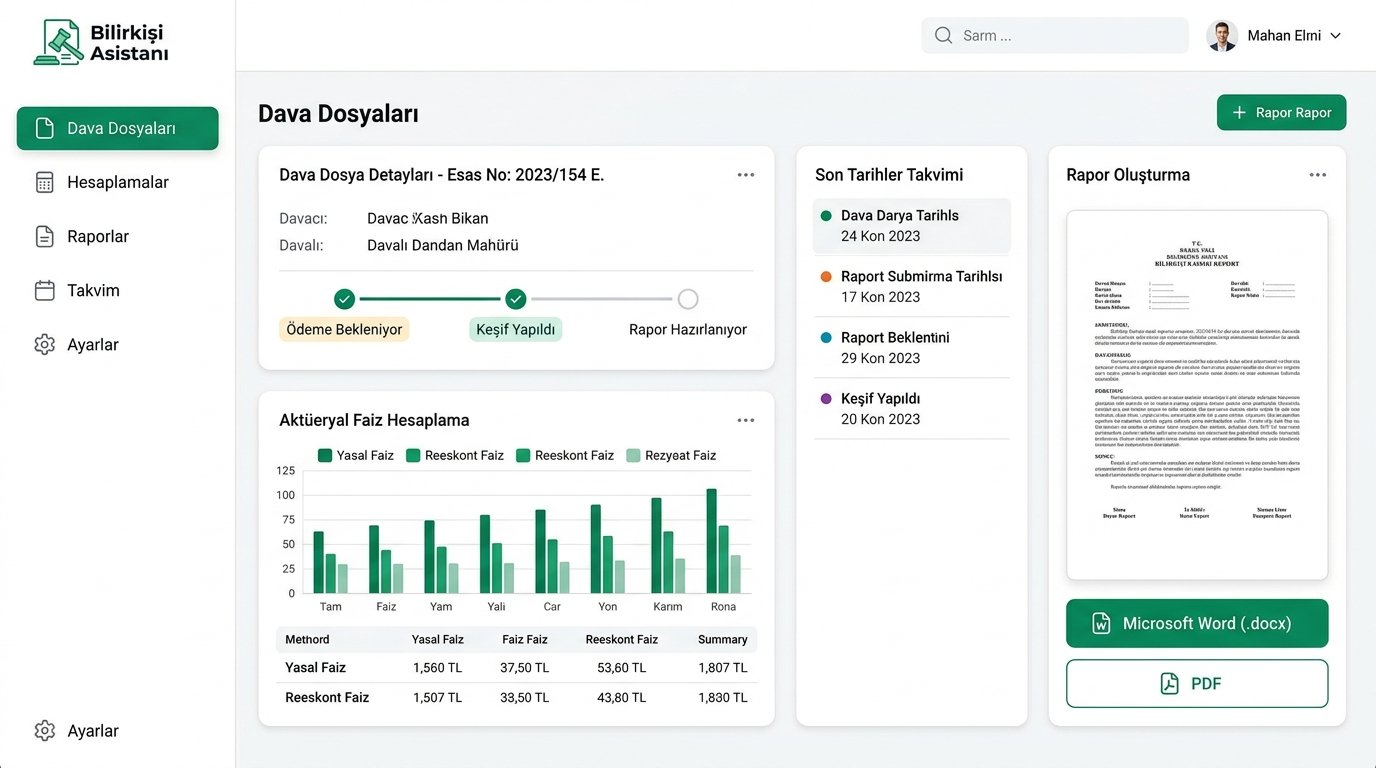Go to Hesaplamalar in the sidebar

click(117, 182)
